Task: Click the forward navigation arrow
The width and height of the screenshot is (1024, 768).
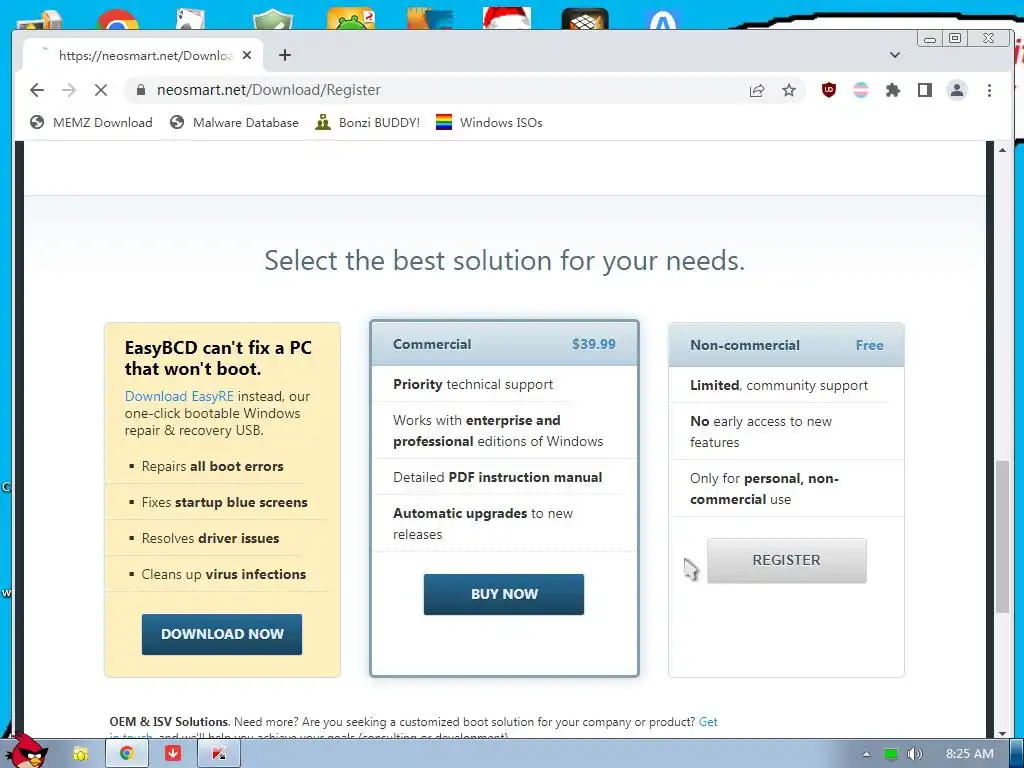Action: (x=69, y=90)
